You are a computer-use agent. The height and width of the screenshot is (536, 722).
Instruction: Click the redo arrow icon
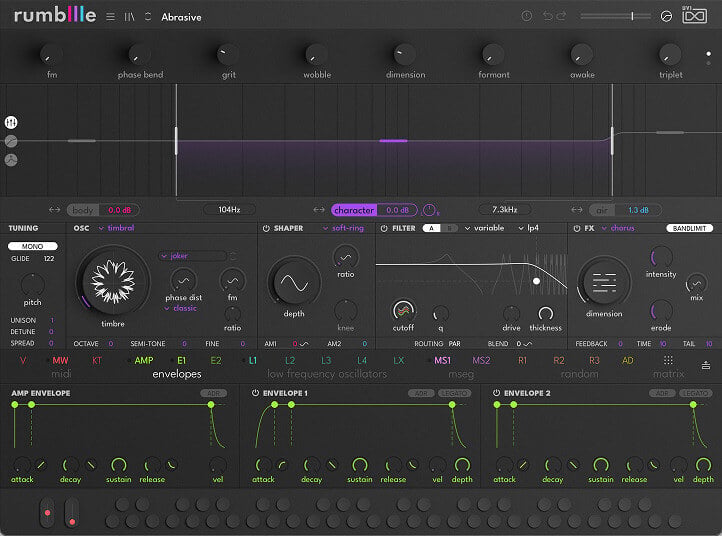click(x=560, y=16)
